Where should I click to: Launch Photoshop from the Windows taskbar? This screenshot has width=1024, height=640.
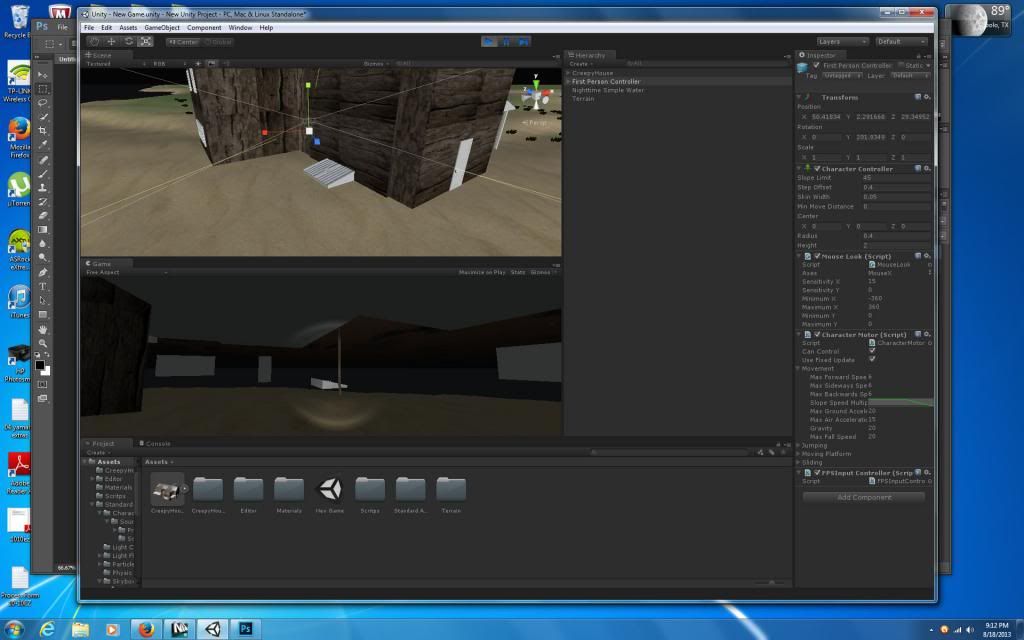click(x=246, y=629)
